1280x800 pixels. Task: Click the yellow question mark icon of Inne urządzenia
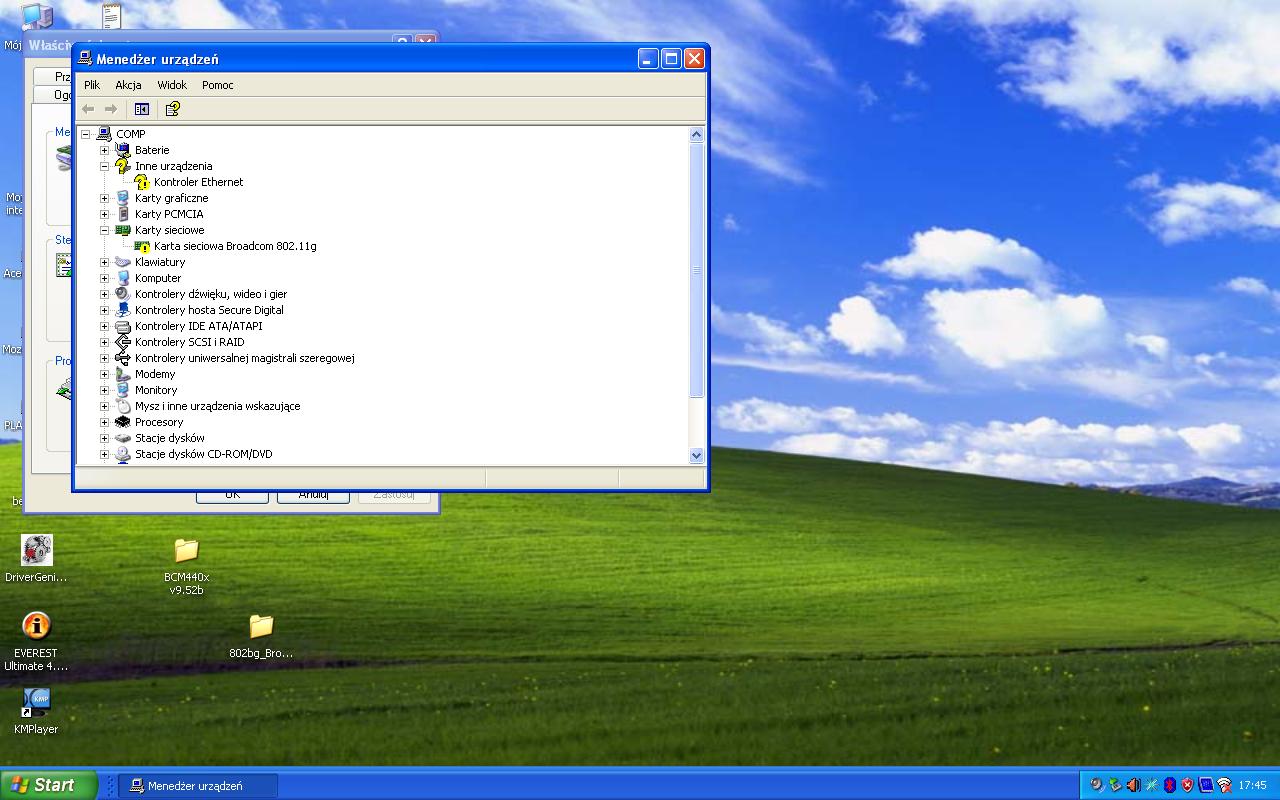coord(123,166)
